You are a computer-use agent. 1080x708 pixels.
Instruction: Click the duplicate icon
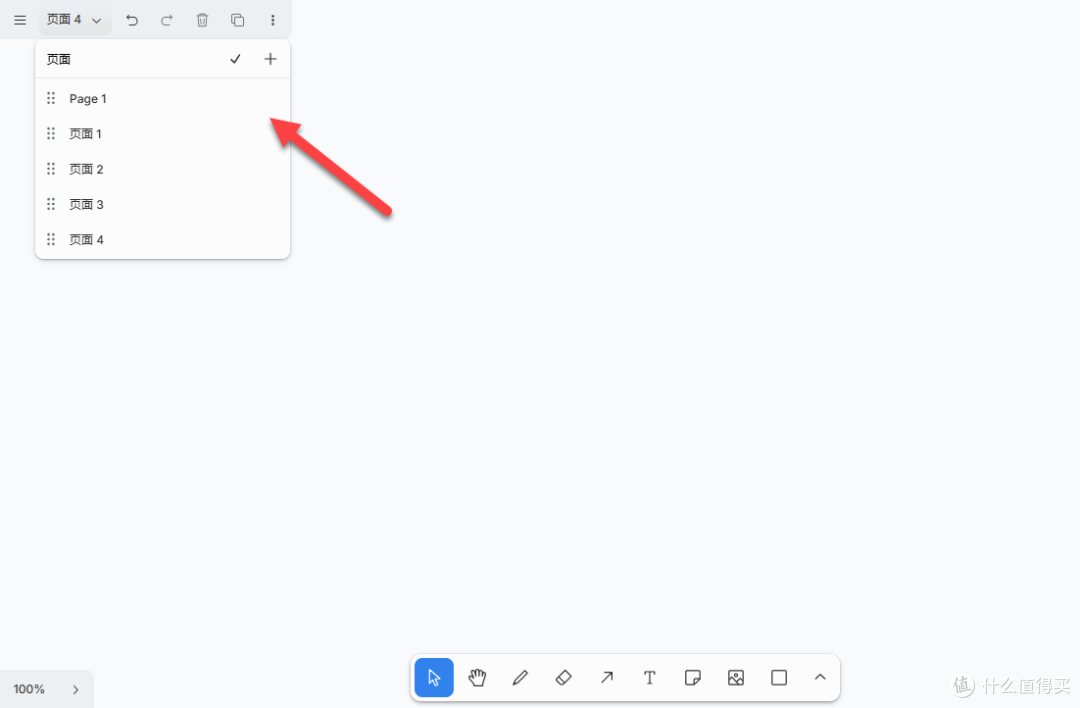[238, 20]
